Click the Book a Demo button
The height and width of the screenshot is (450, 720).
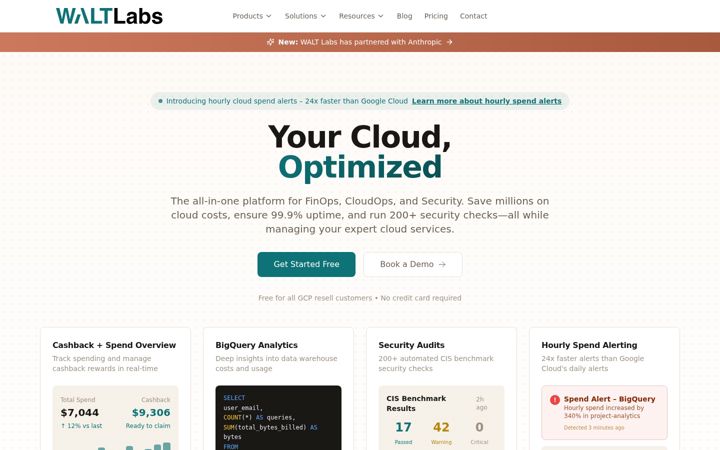412,264
